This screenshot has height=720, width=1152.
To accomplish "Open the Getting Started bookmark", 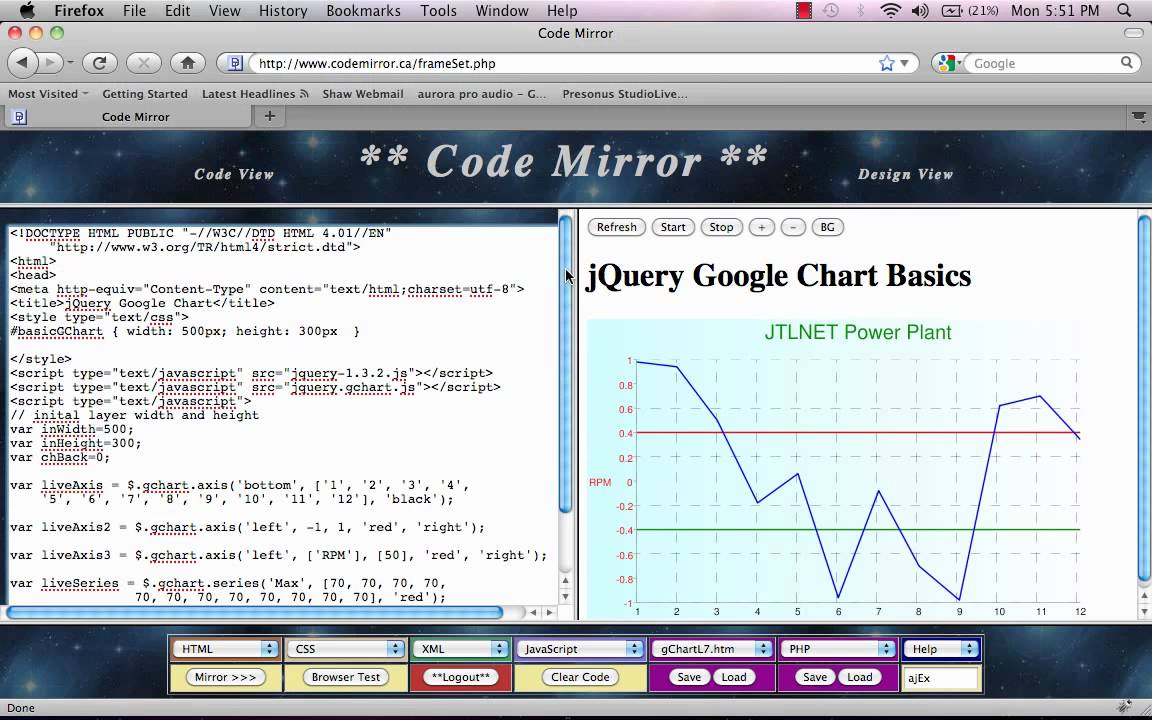I will click(145, 93).
